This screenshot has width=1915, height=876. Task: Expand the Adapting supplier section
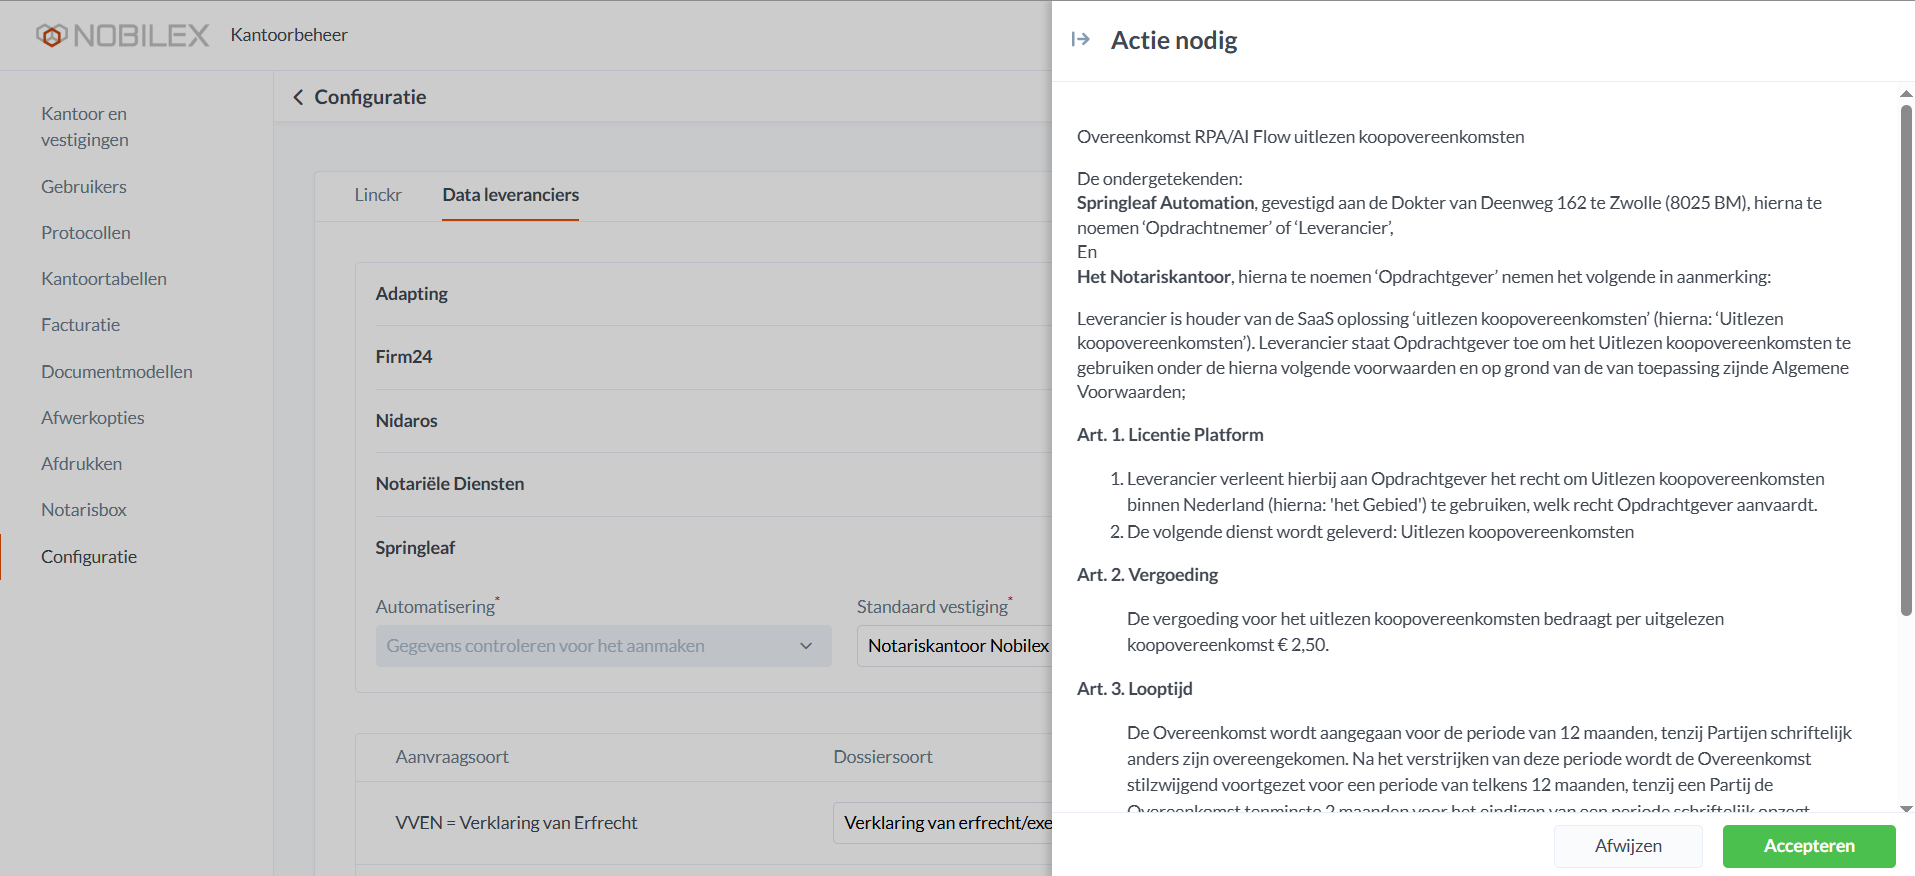(x=412, y=294)
